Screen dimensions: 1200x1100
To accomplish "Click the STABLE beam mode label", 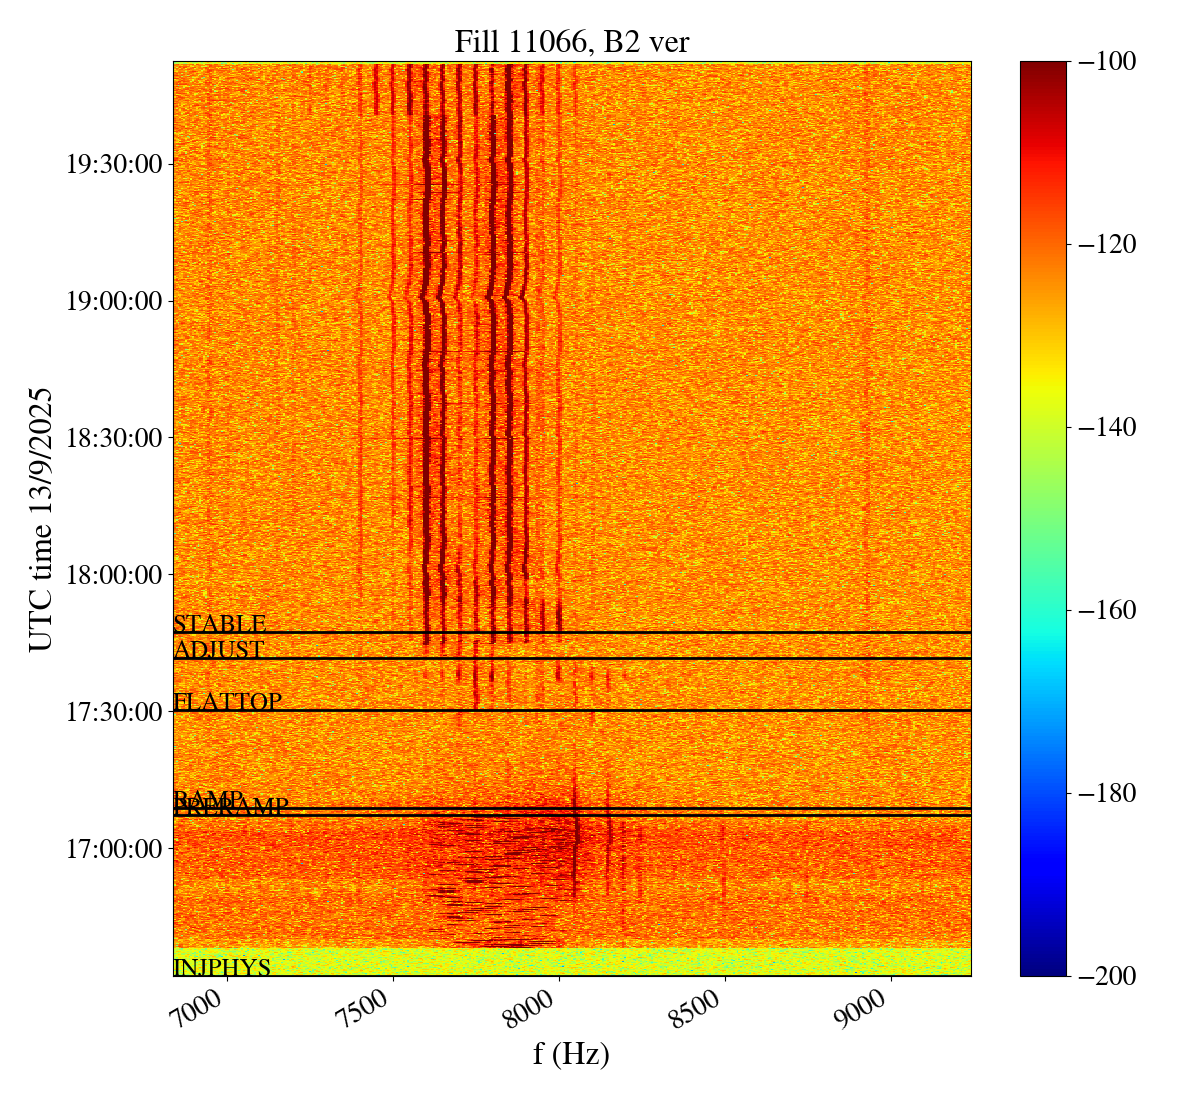I will 219,625.
